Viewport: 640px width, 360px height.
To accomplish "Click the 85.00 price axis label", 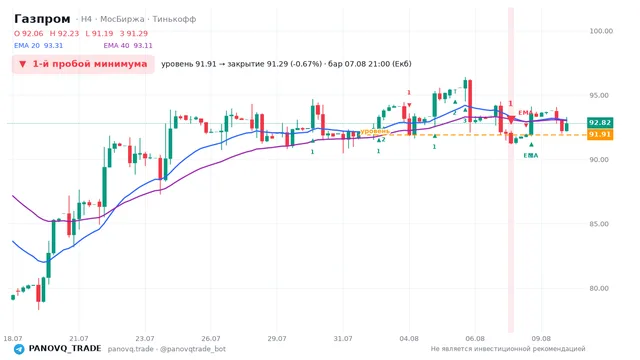I will click(x=598, y=224).
